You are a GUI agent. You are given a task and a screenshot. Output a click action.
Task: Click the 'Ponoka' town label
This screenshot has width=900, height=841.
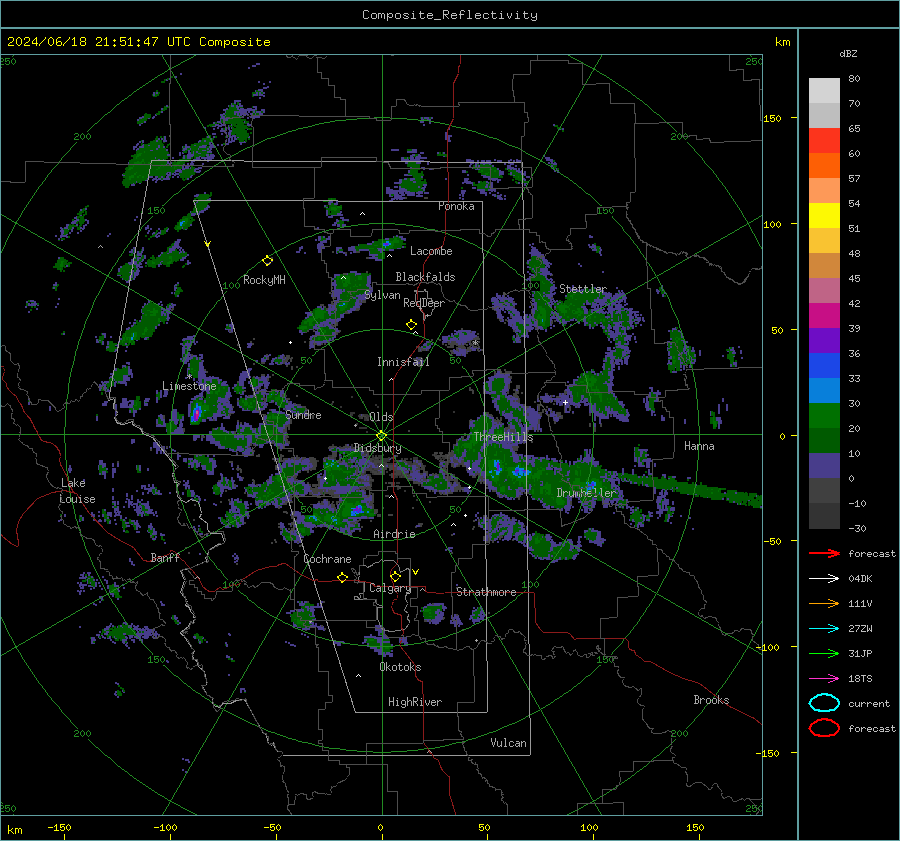[x=456, y=206]
